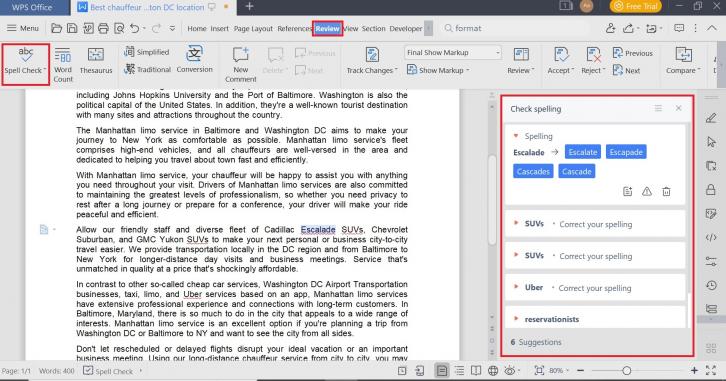726x381 pixels.
Task: Click the Redo arrow icon
Action: coord(156,29)
